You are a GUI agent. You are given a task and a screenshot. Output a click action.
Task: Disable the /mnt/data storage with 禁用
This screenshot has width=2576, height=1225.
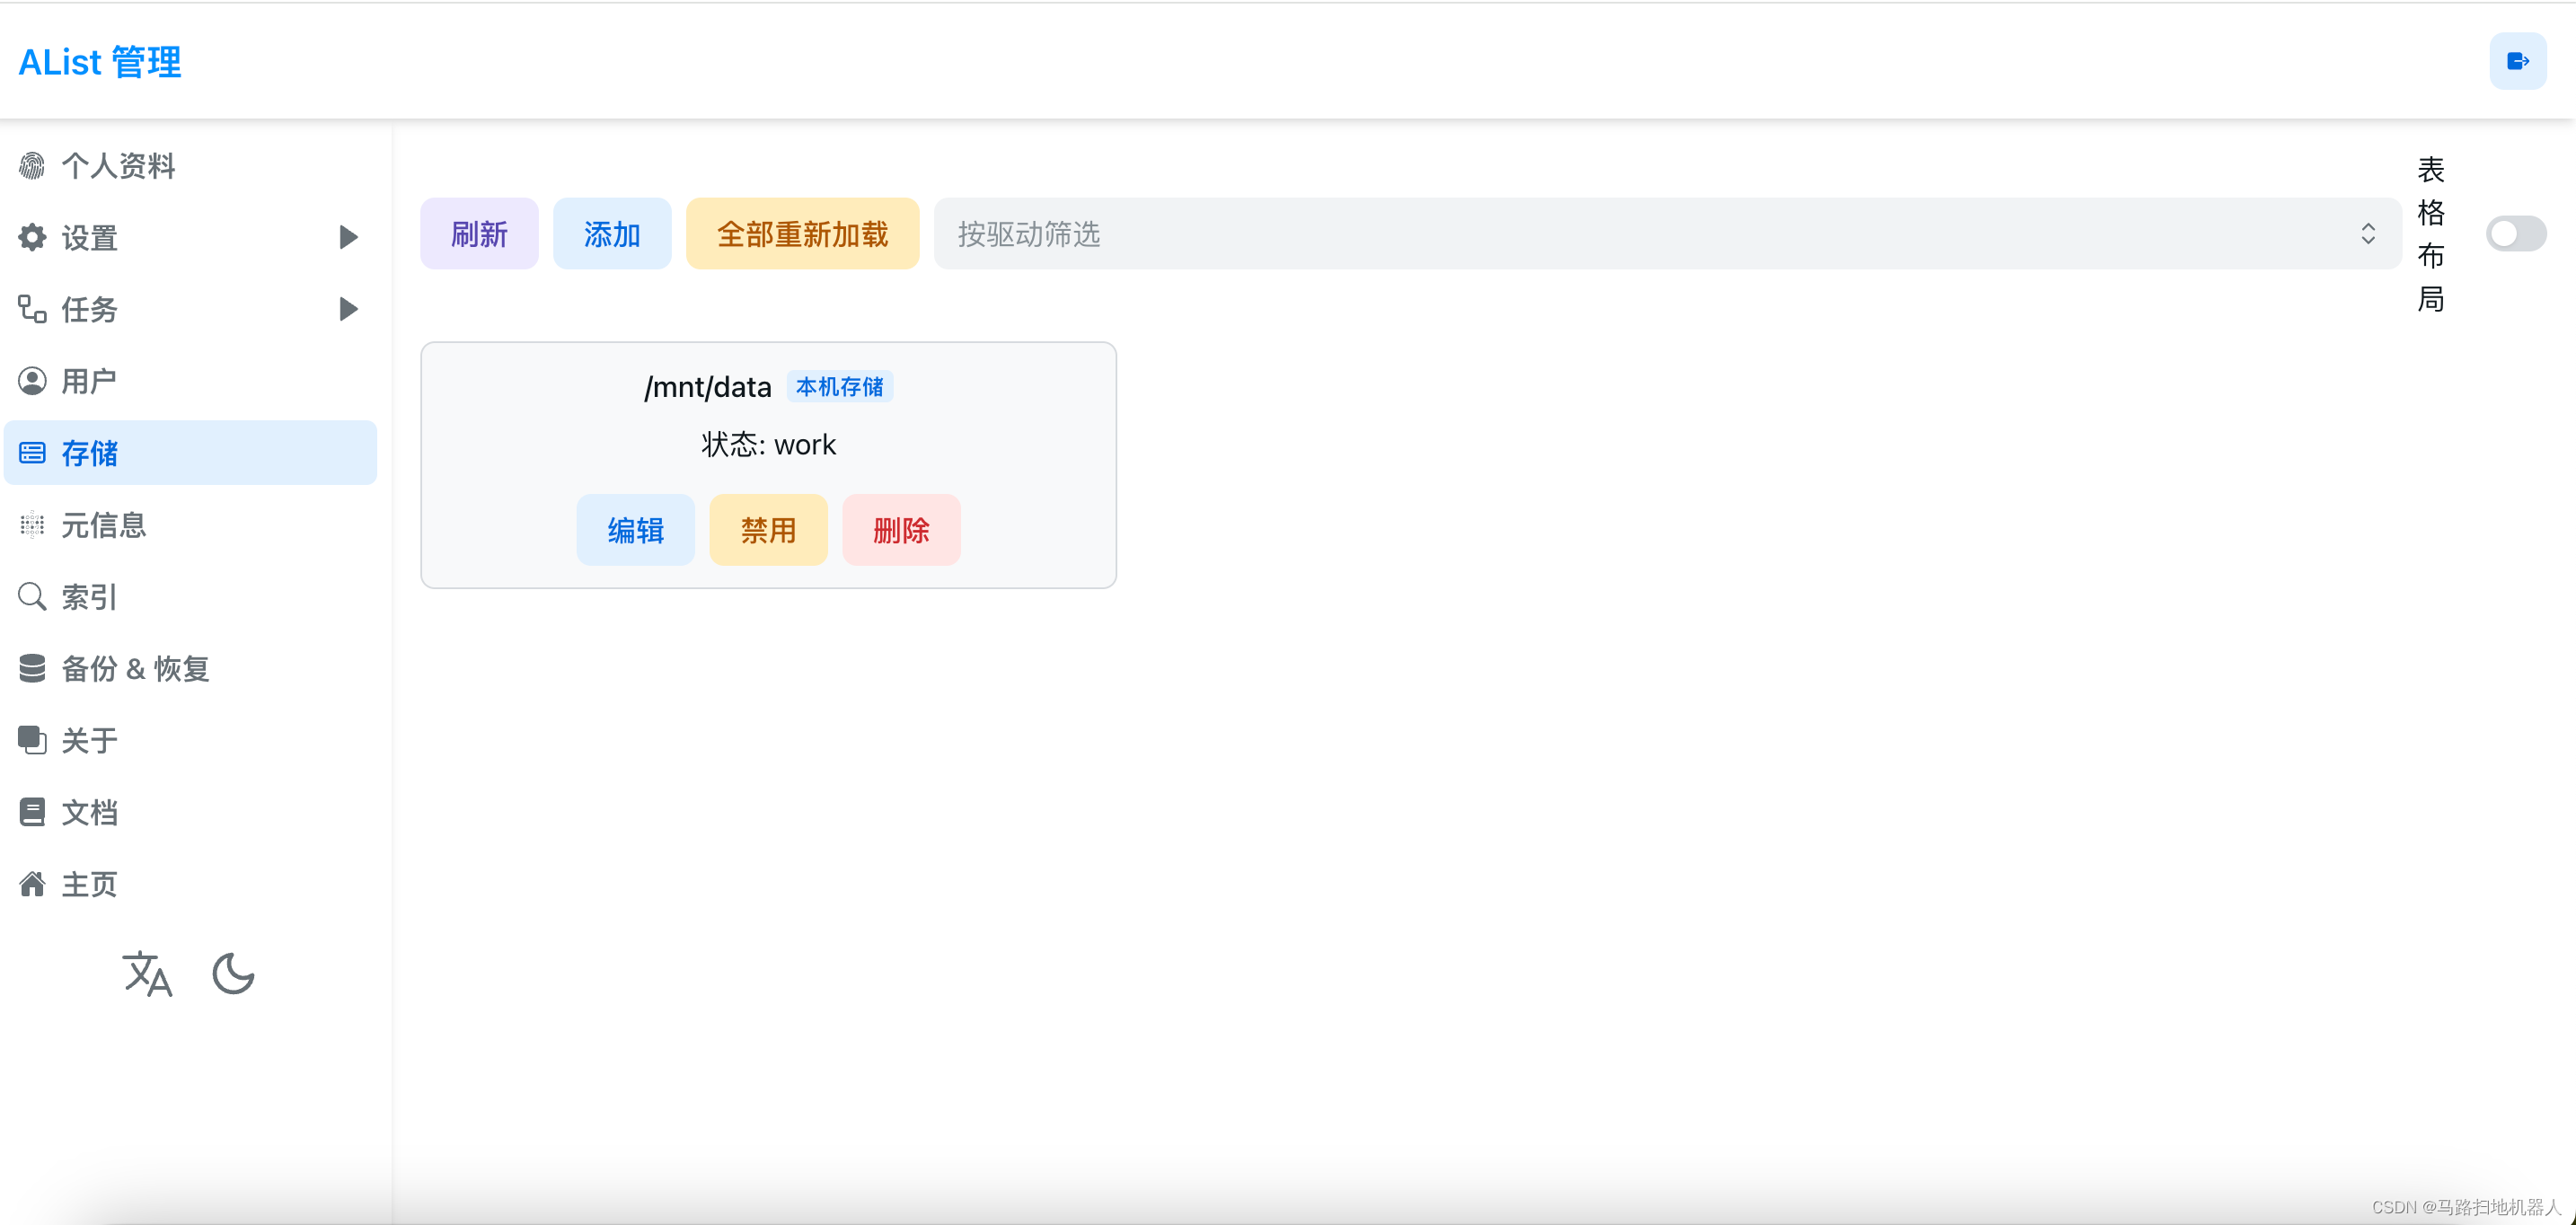768,530
